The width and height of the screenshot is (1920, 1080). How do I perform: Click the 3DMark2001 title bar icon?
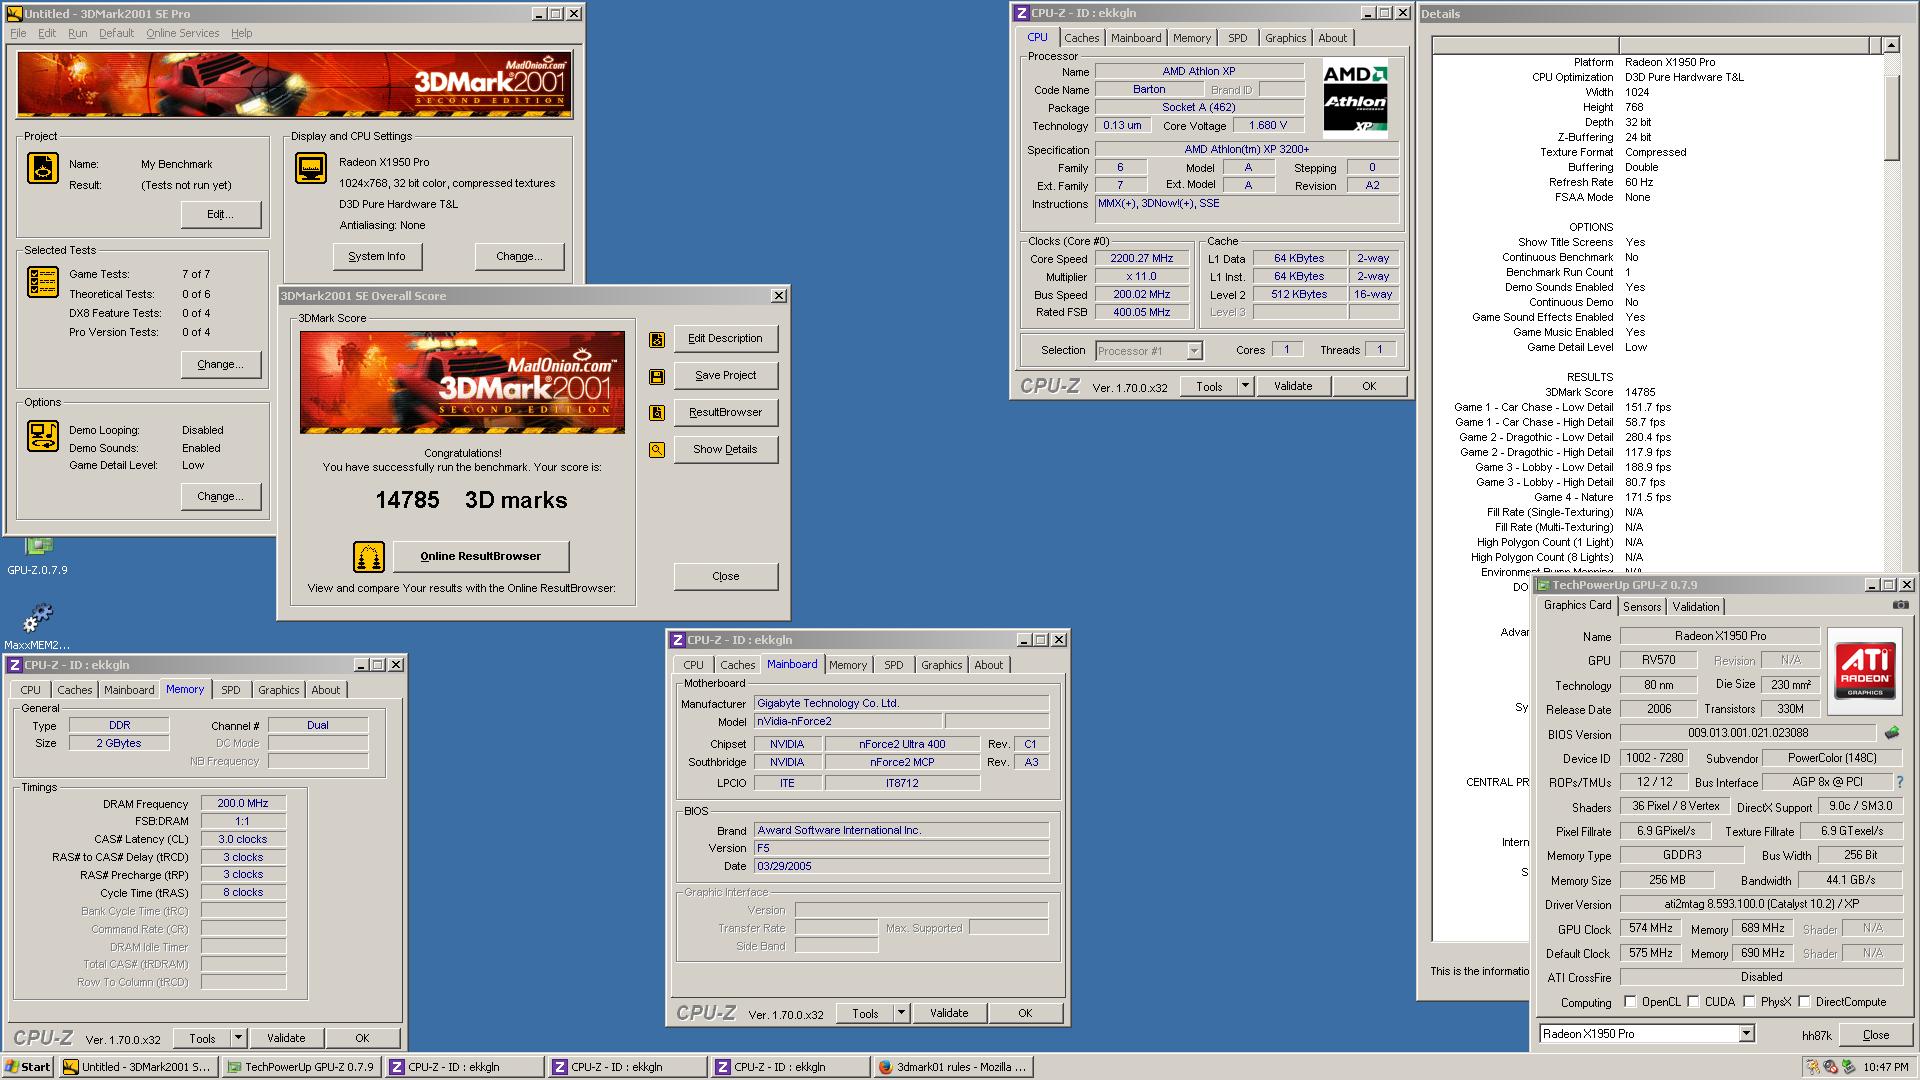point(14,14)
